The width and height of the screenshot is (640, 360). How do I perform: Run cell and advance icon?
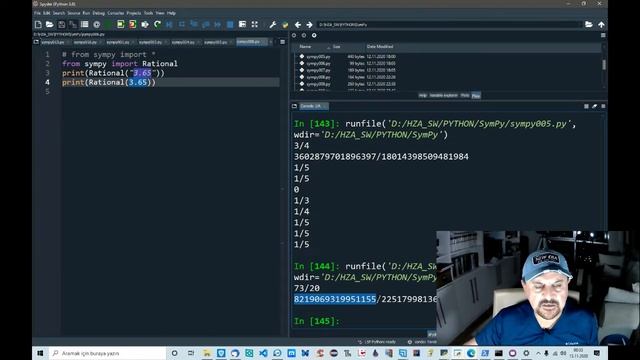[132, 24]
